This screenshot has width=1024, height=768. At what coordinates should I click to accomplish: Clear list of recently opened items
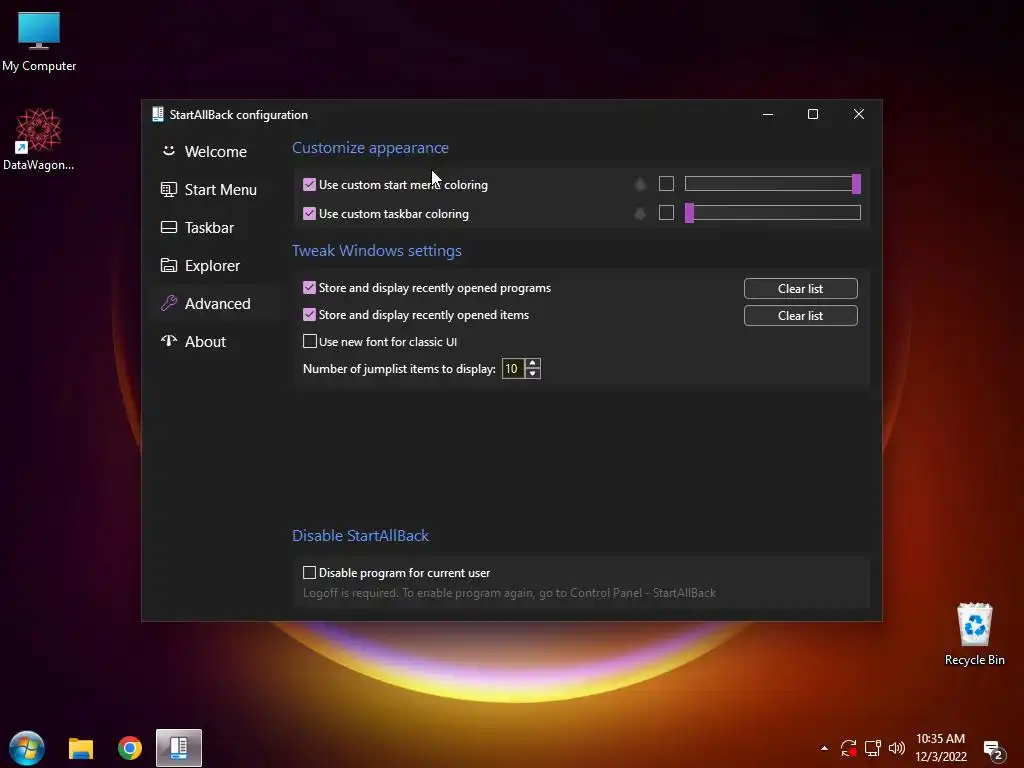click(801, 315)
